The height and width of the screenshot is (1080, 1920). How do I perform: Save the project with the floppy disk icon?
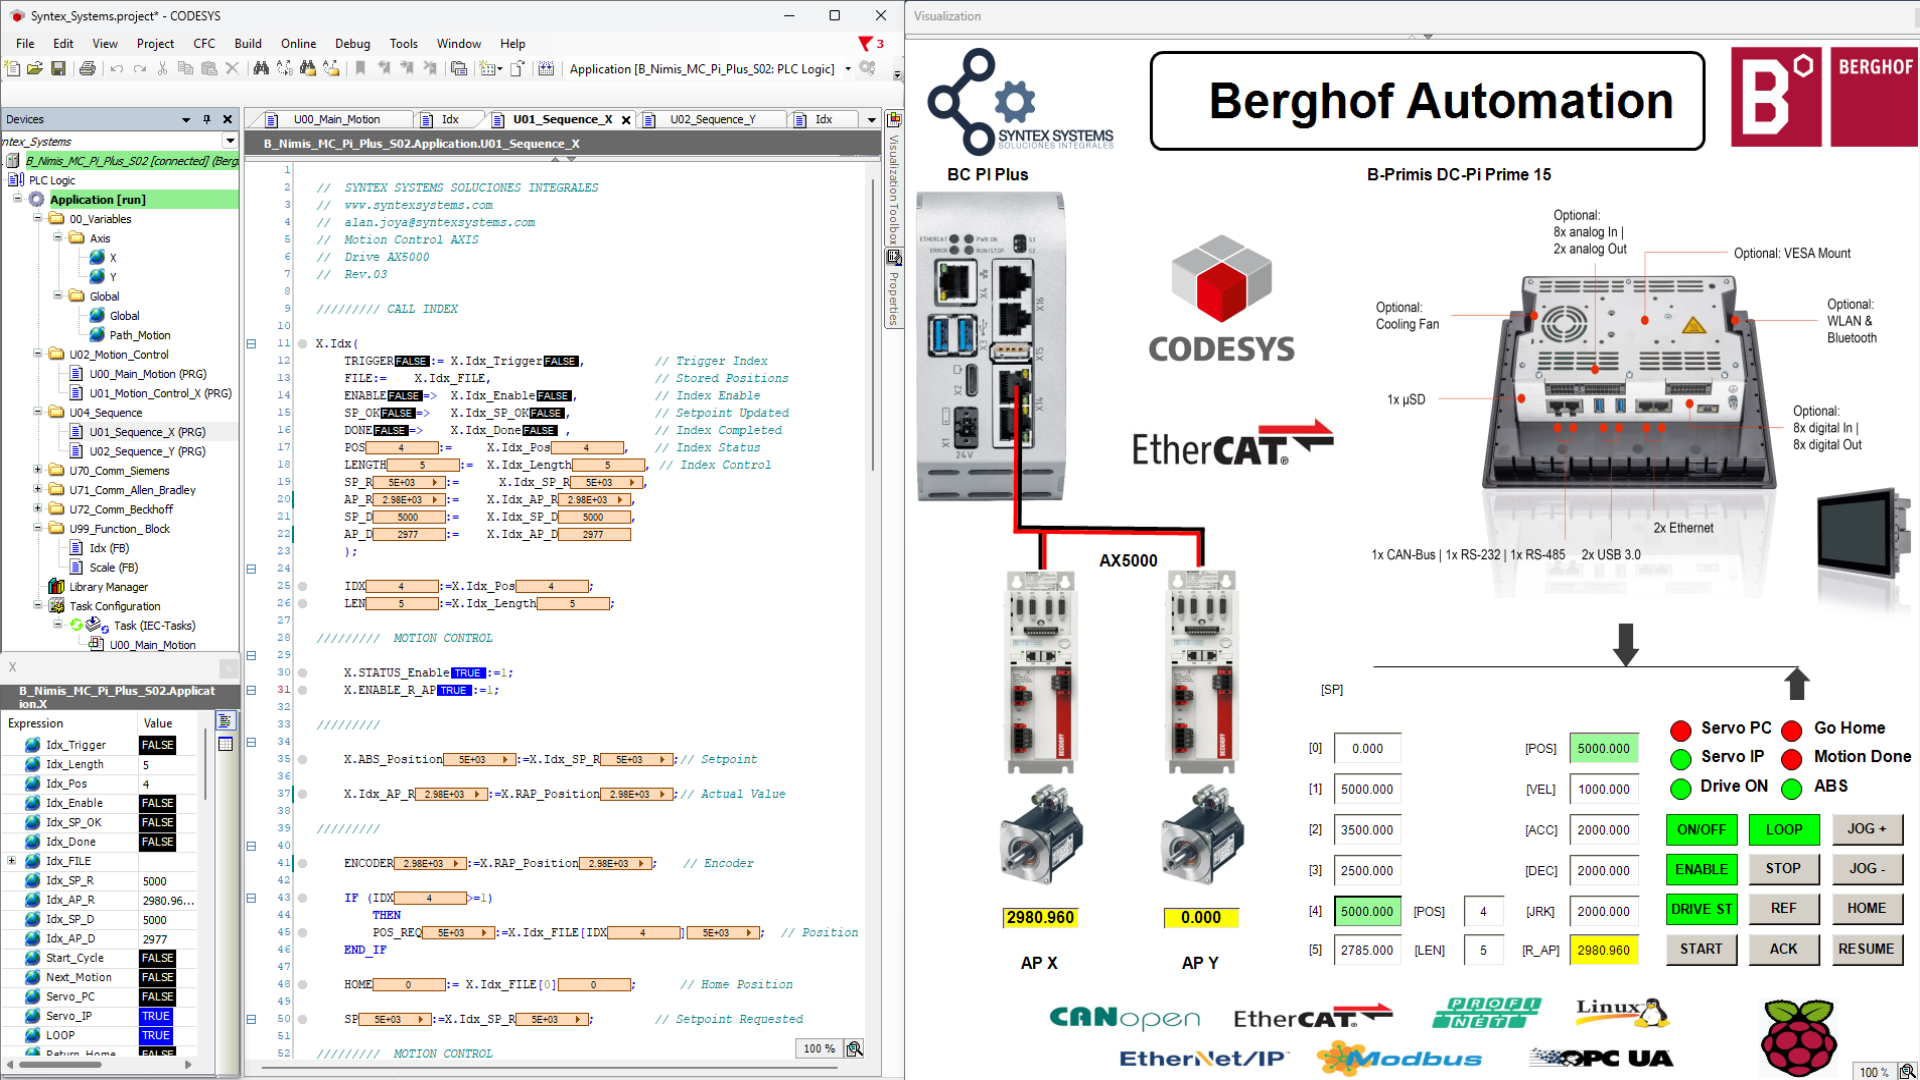tap(58, 69)
